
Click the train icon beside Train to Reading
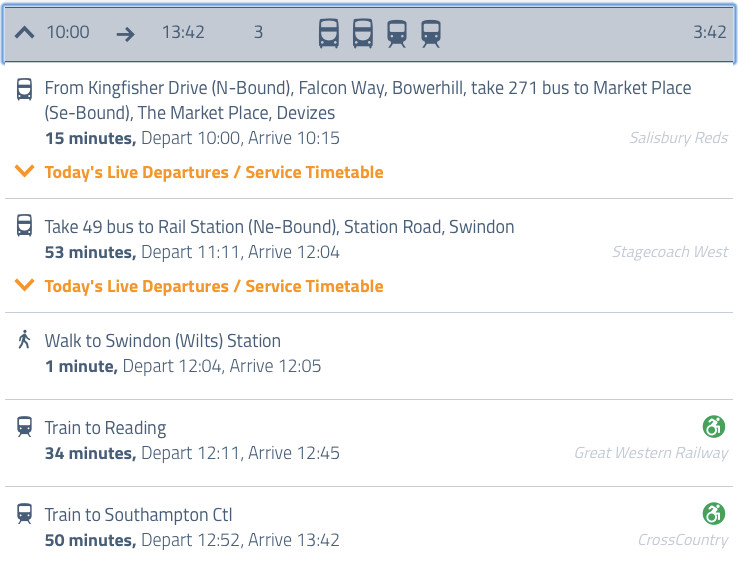click(x=25, y=428)
